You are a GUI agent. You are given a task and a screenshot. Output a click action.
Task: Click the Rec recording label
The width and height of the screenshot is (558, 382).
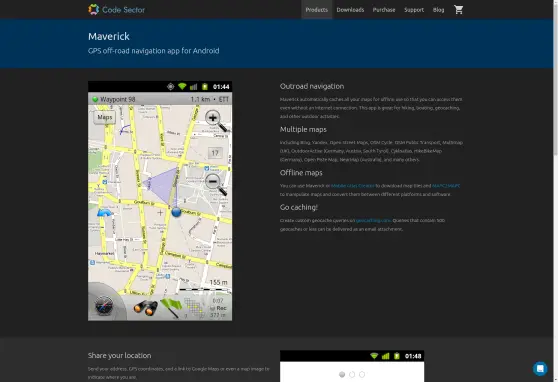click(221, 308)
